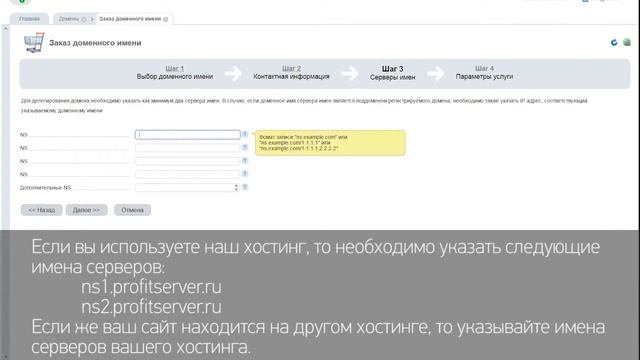The height and width of the screenshot is (360, 640).
Task: Click the Отмена button
Action: tap(132, 210)
